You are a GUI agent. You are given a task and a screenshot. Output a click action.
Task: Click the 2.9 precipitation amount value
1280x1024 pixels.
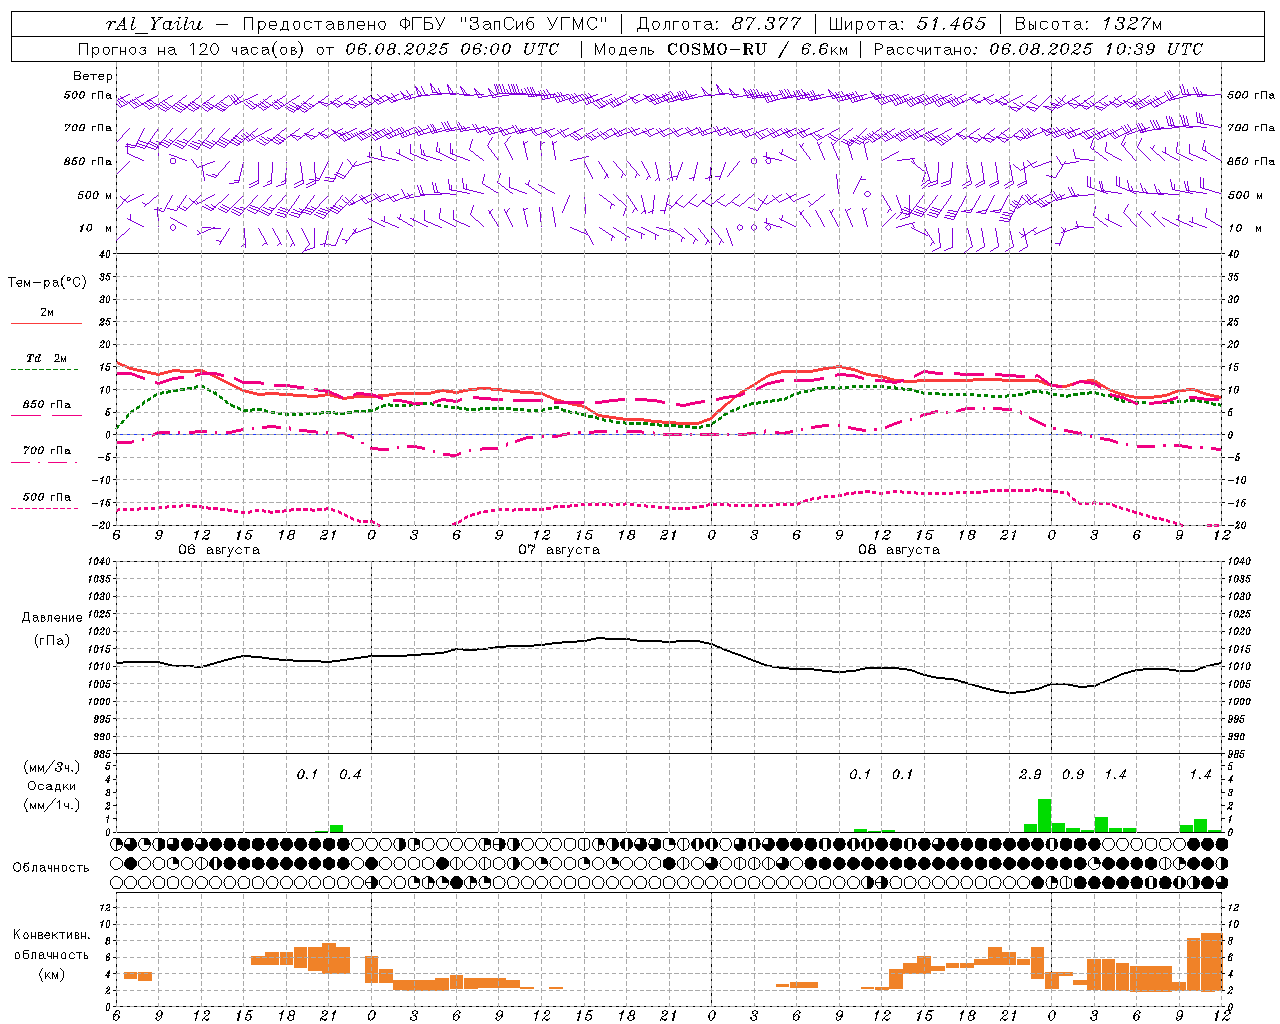(1030, 774)
